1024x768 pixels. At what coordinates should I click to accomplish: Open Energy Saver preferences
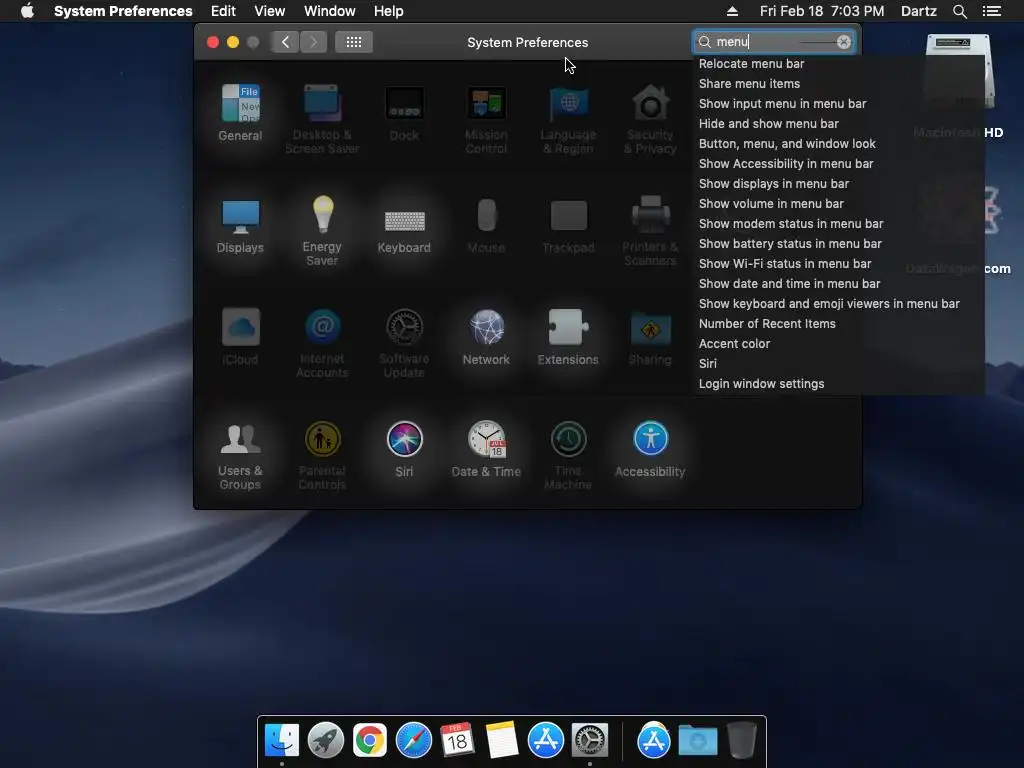tap(322, 231)
